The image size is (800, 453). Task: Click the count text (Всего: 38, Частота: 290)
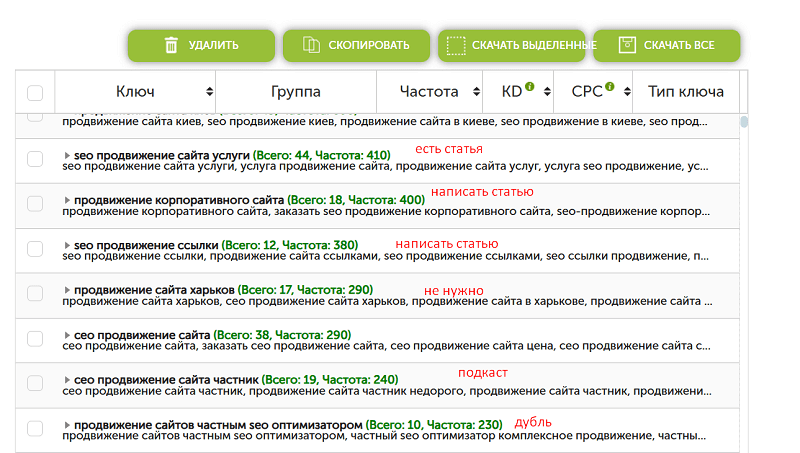282,335
